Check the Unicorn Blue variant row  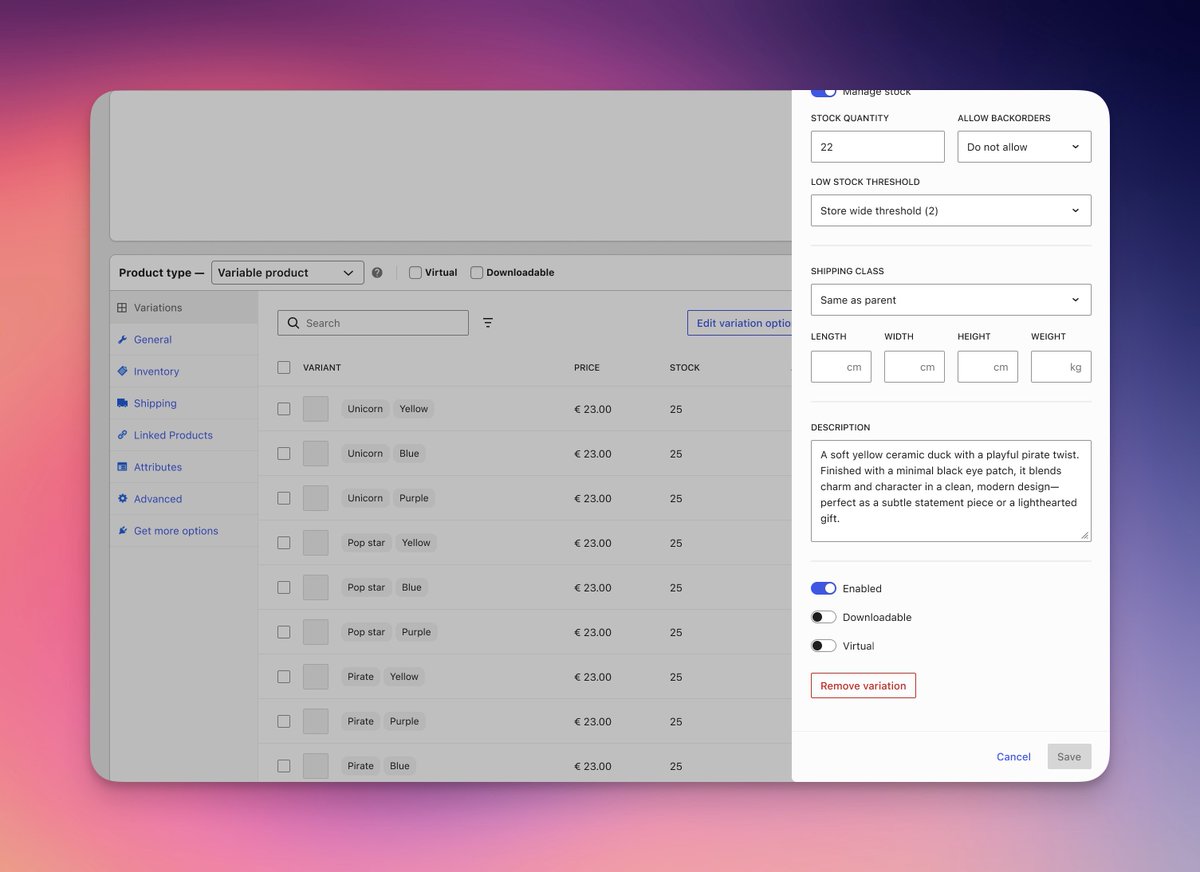click(x=284, y=453)
